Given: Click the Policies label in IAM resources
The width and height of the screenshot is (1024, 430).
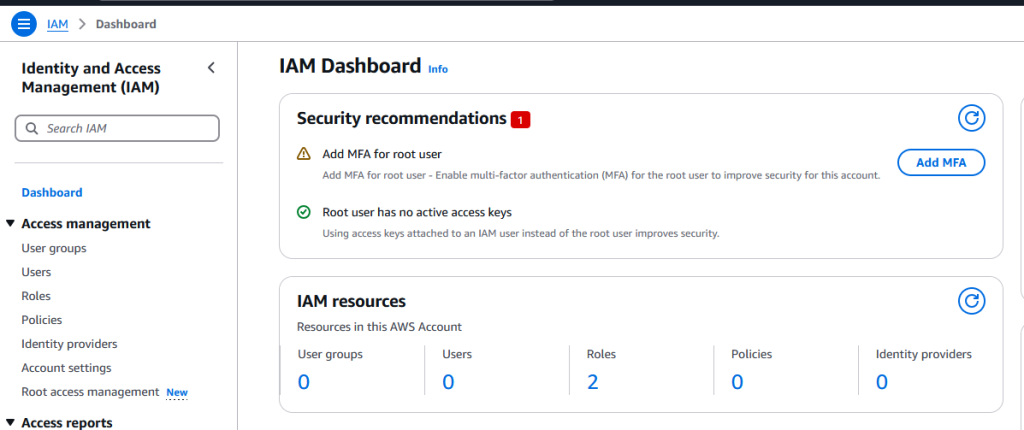Looking at the screenshot, I should click(x=752, y=354).
